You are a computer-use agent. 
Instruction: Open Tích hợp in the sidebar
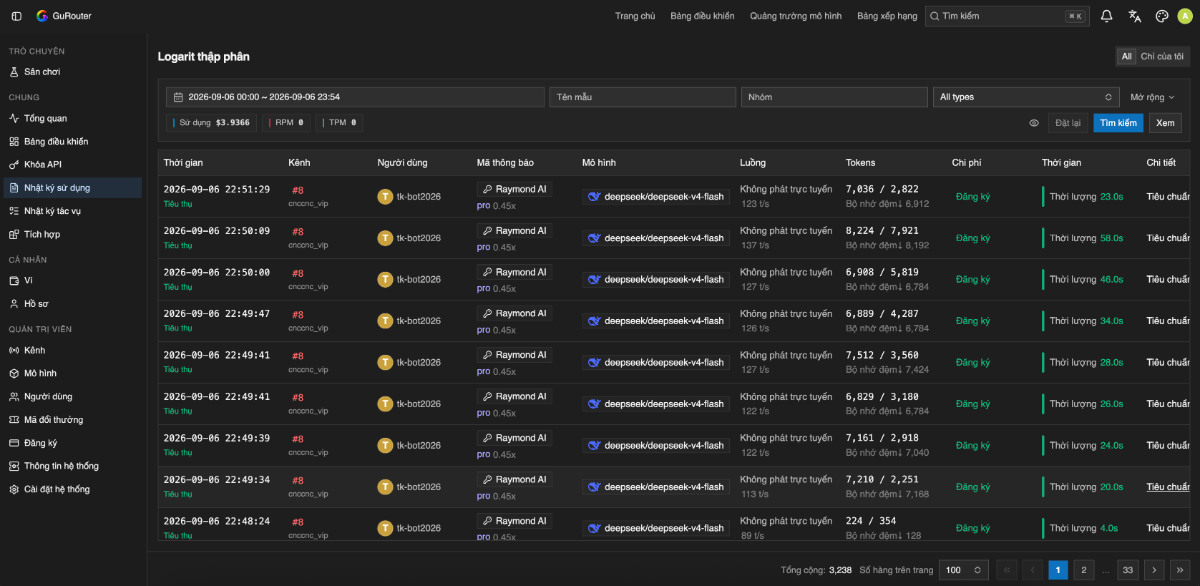71,234
